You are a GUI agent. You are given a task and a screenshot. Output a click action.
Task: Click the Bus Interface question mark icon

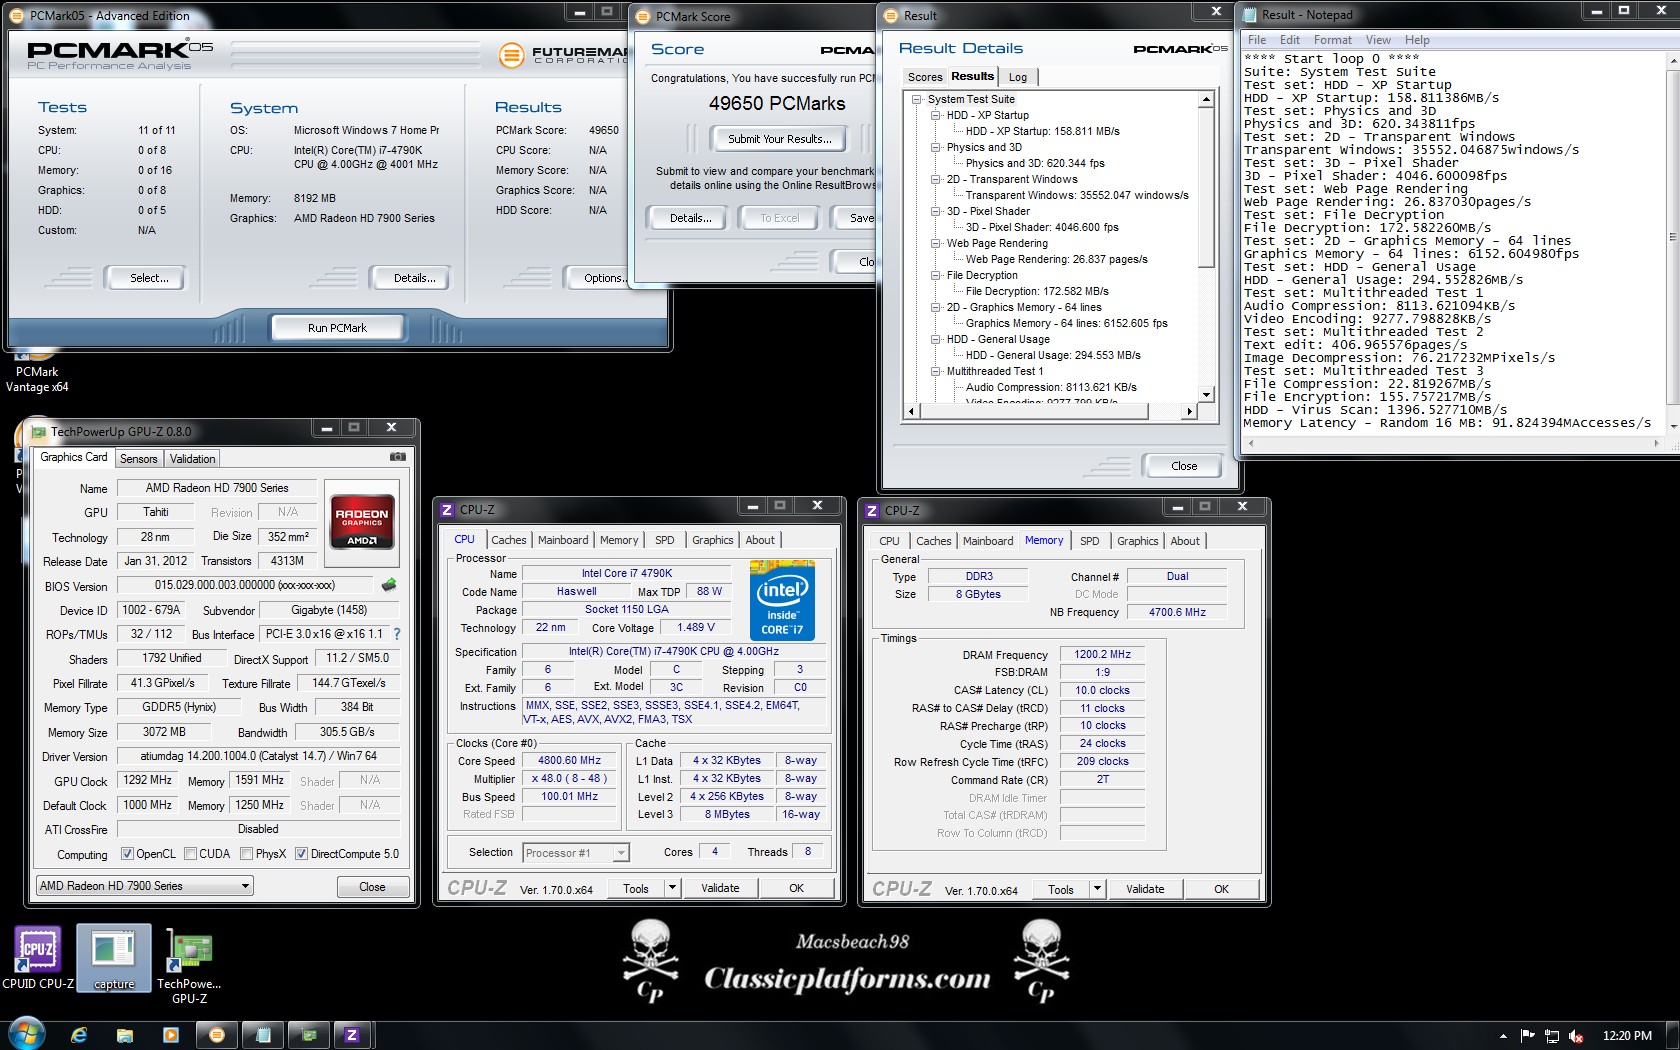point(397,634)
